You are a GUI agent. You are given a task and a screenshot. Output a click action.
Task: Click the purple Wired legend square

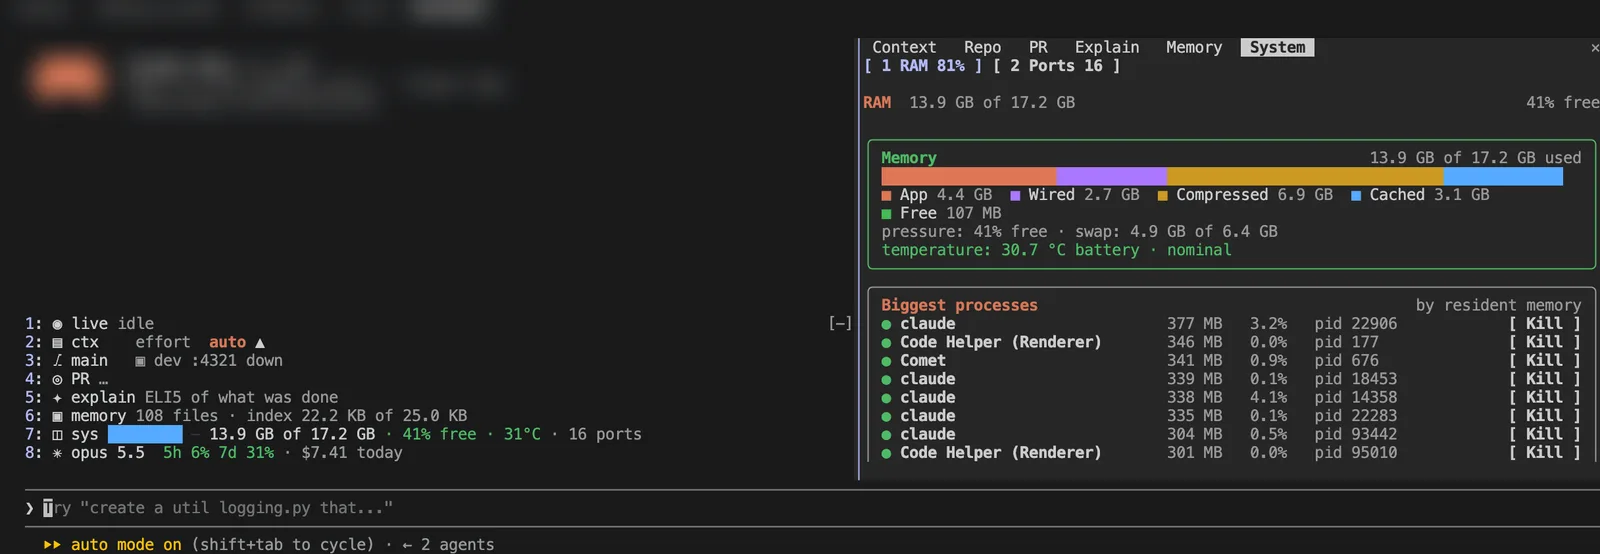1015,196
